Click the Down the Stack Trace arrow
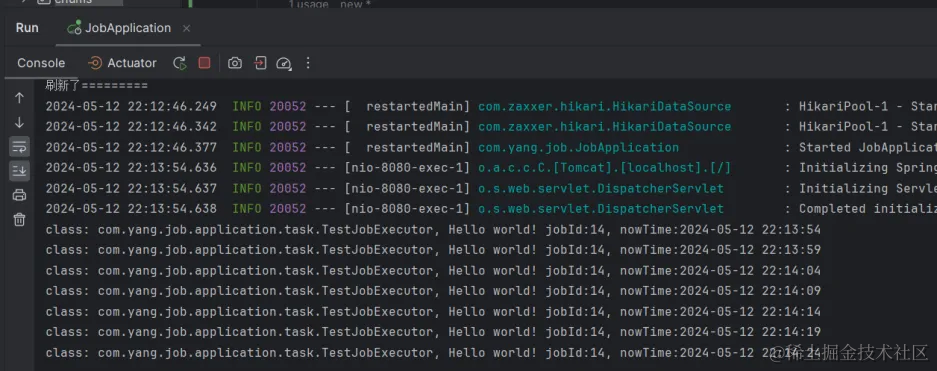The width and height of the screenshot is (937, 371). pos(19,122)
